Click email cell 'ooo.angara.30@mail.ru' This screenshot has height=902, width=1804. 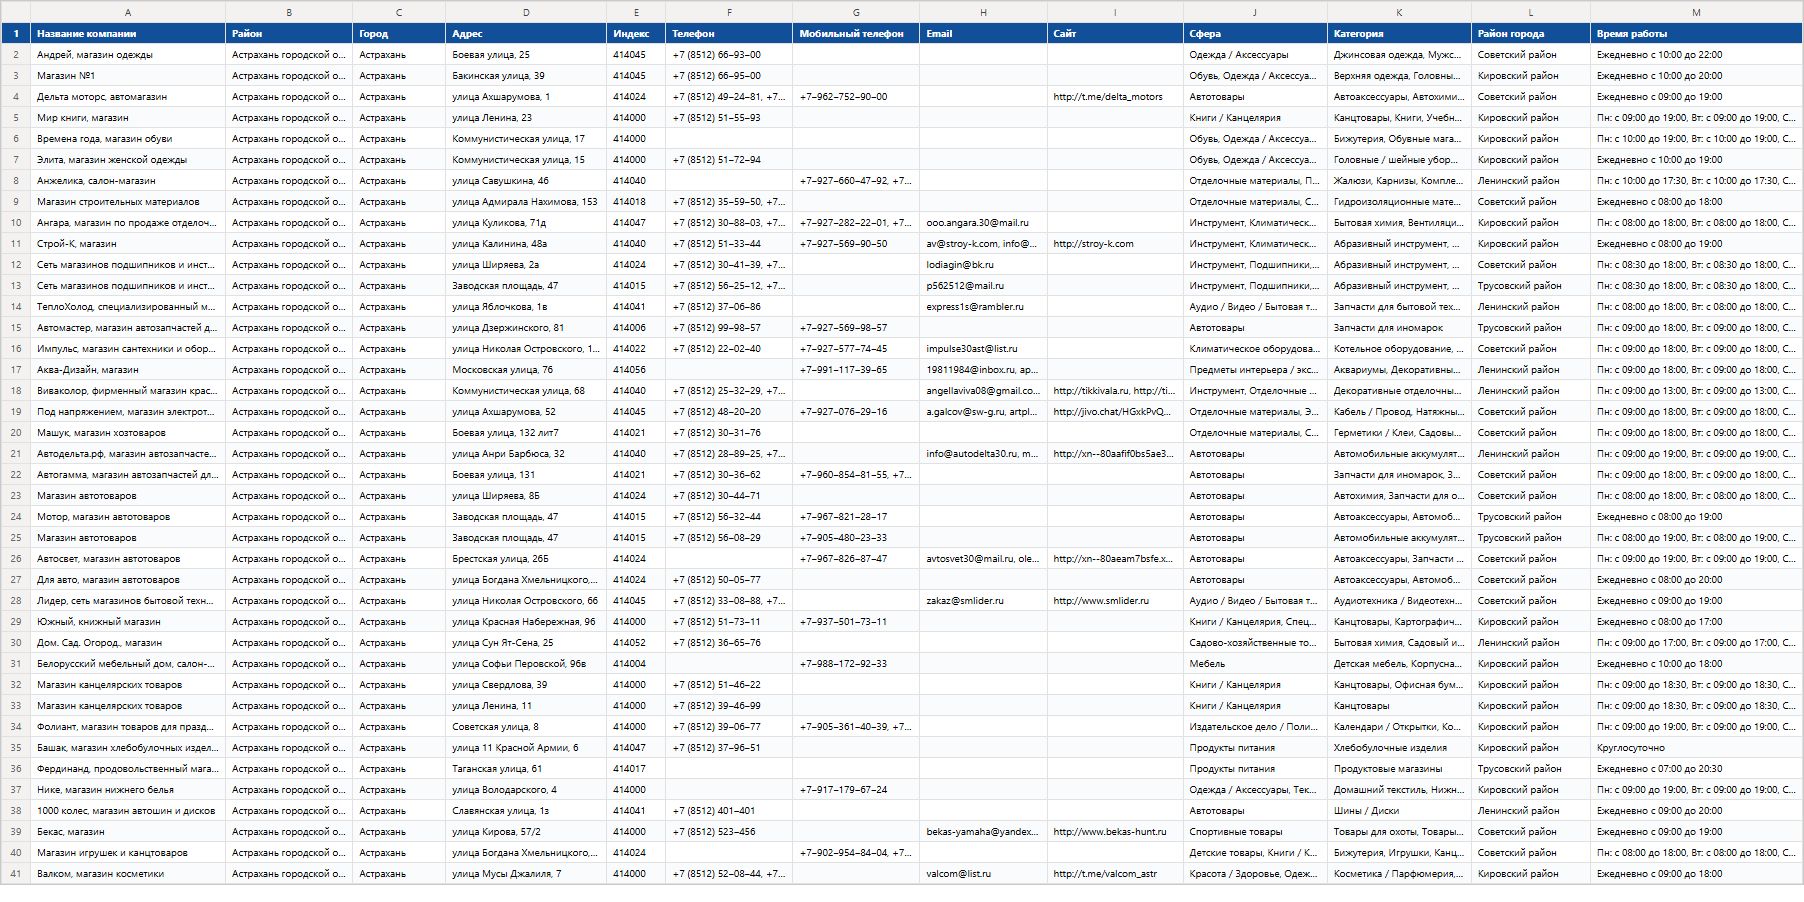(x=983, y=223)
